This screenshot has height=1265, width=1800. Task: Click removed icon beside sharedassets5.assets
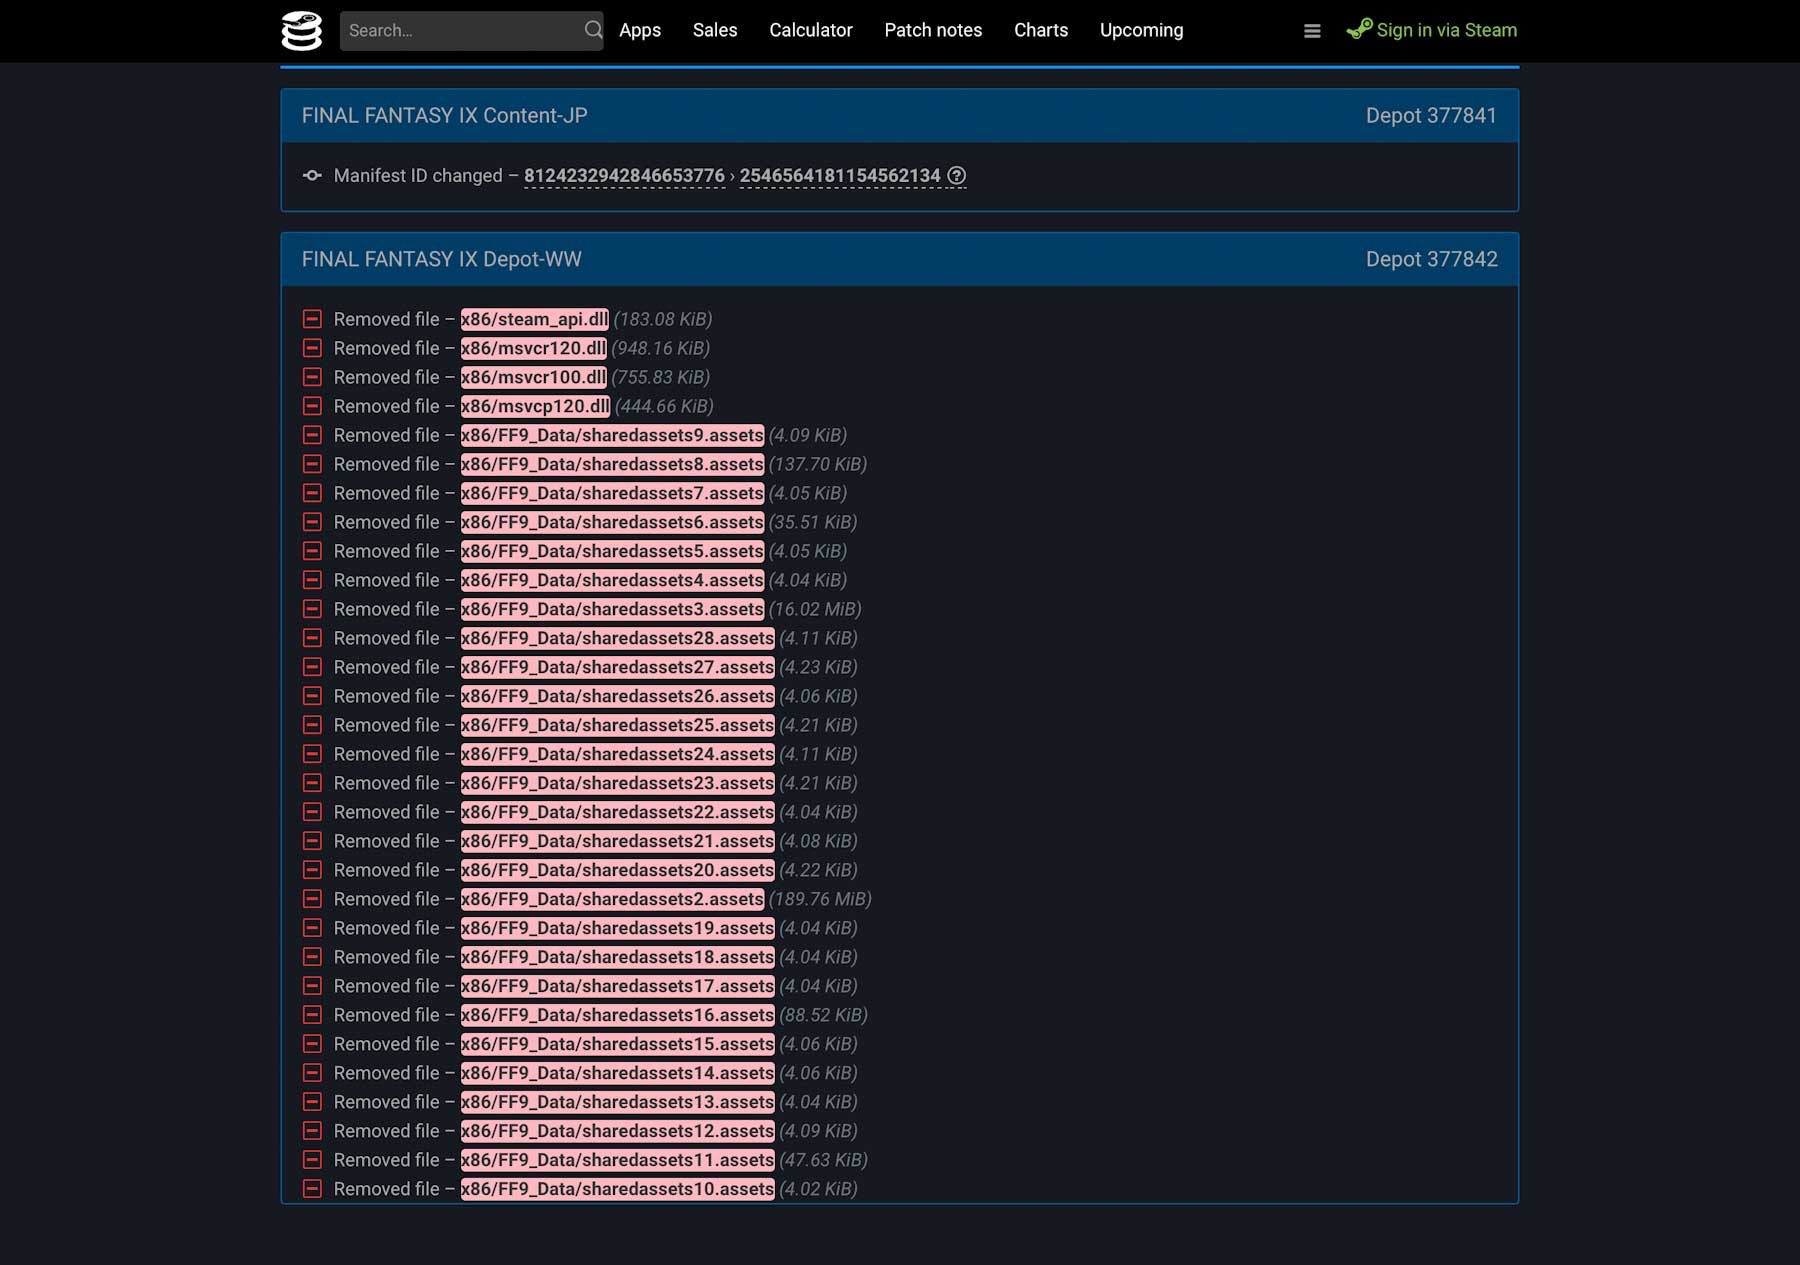coord(312,551)
